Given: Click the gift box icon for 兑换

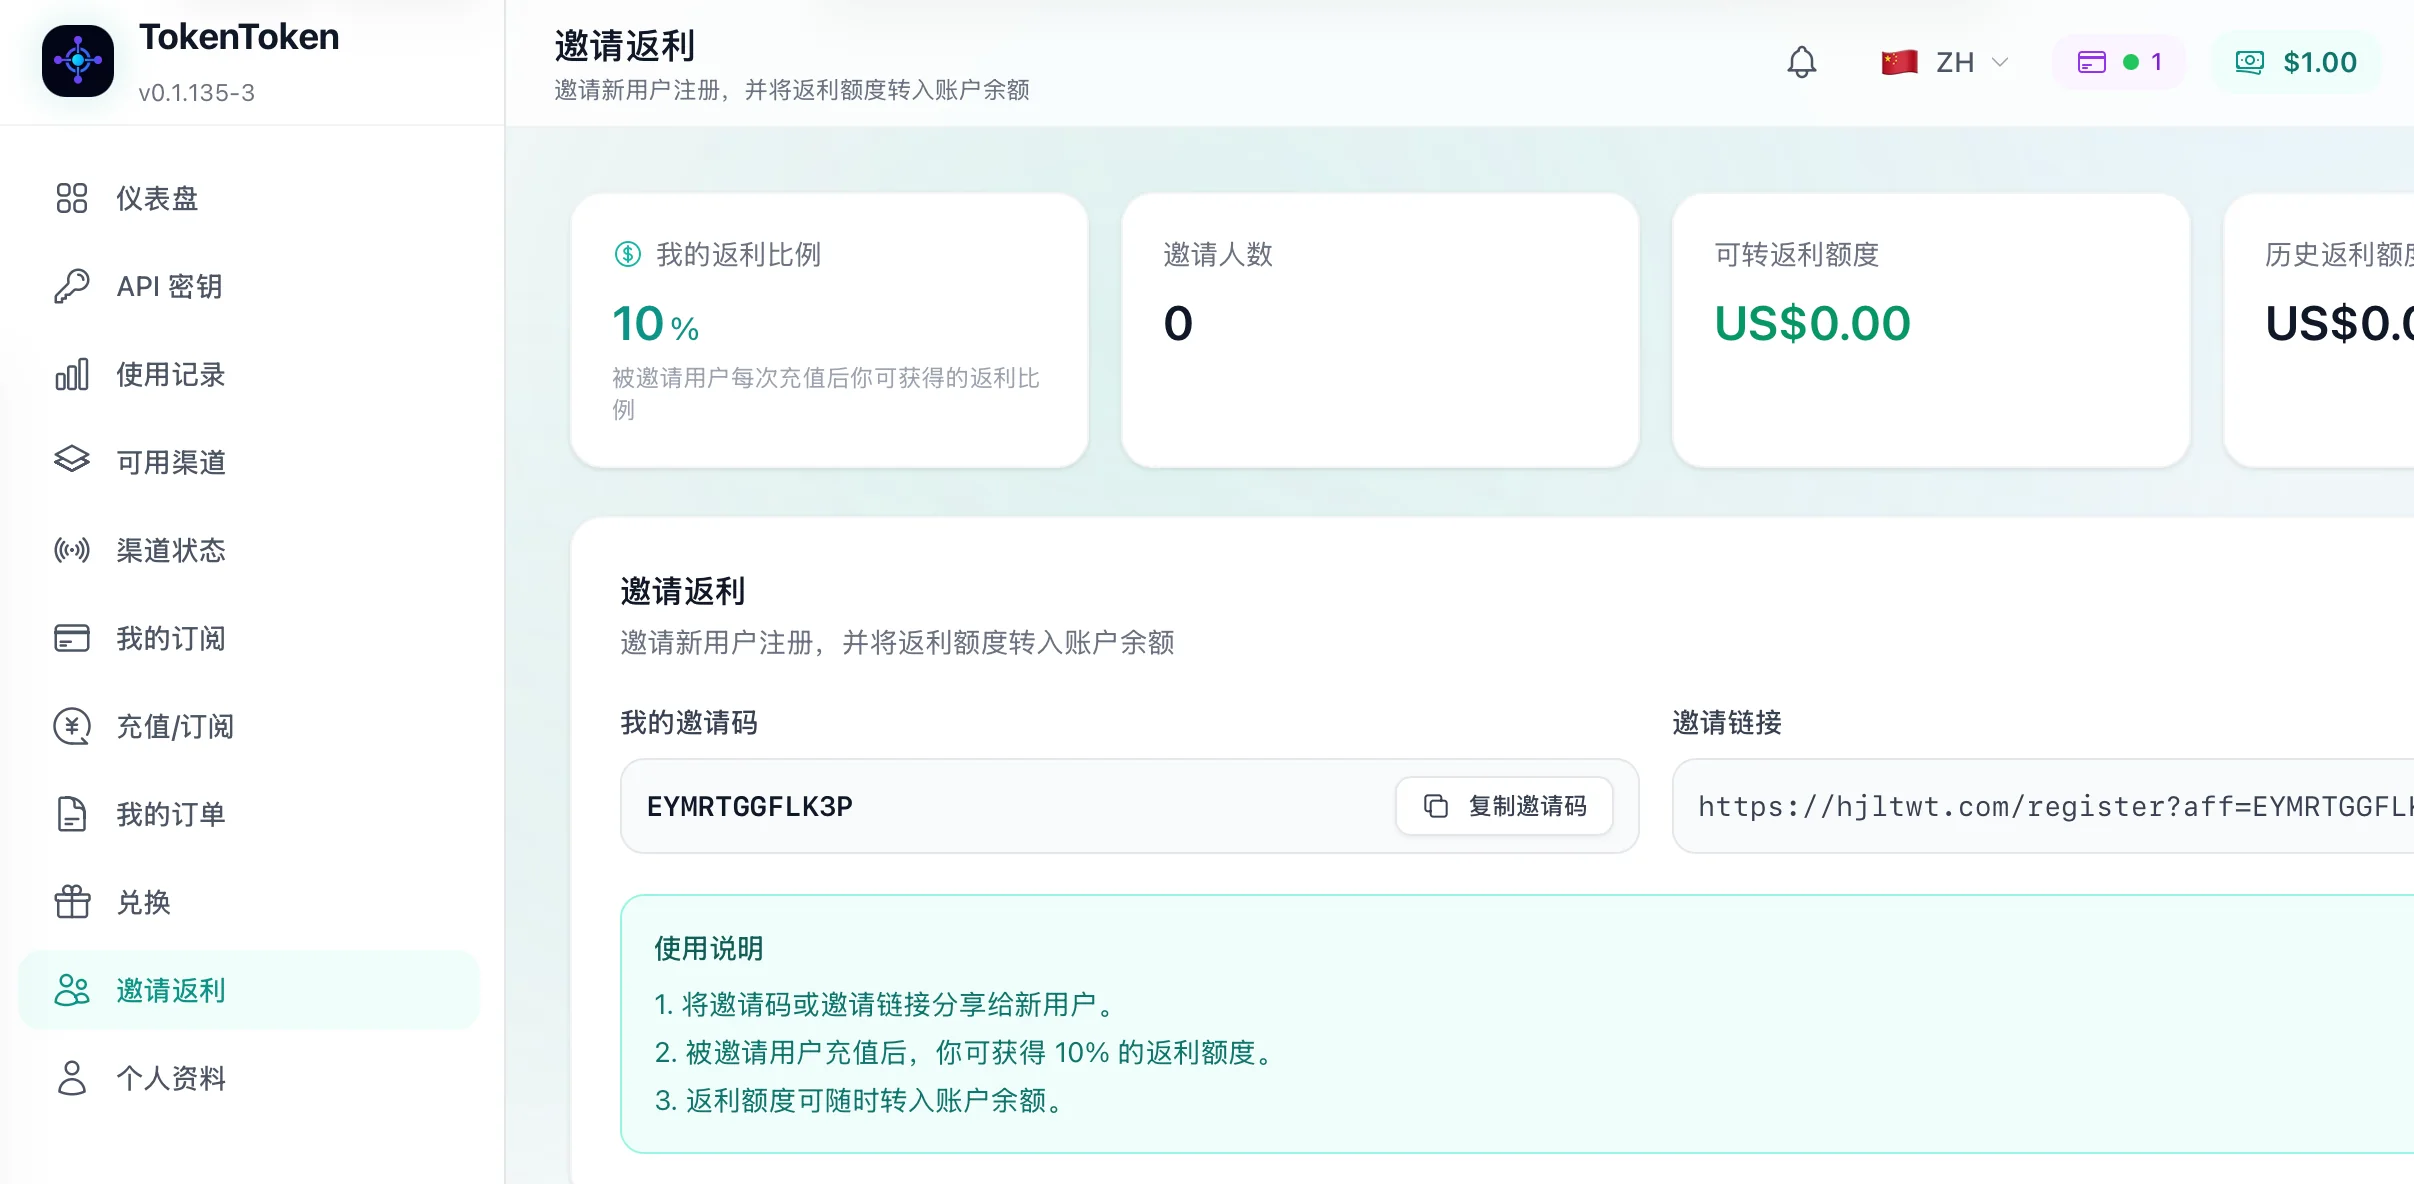Looking at the screenshot, I should point(72,902).
